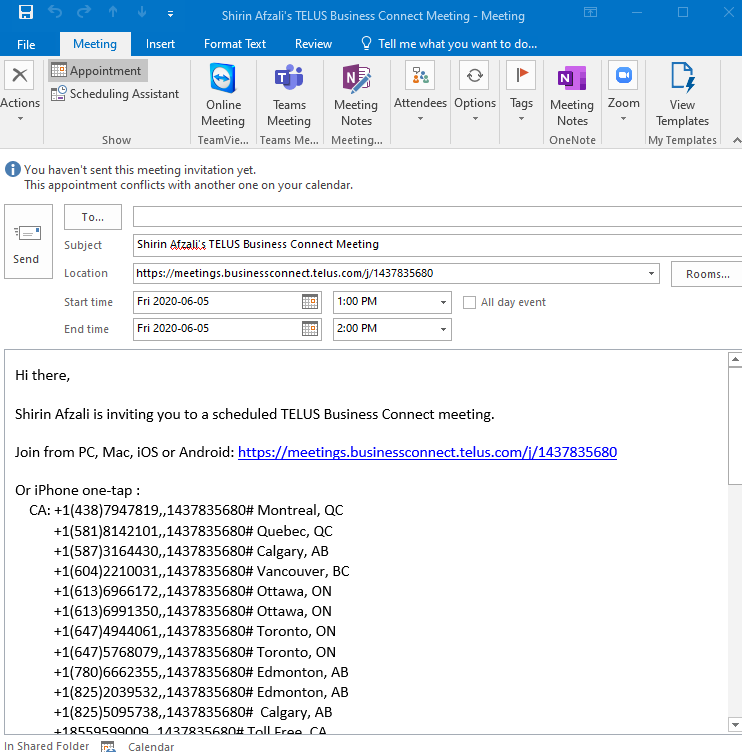Click the Montreal, QC phone number line
The height and width of the screenshot is (752, 742).
(186, 510)
